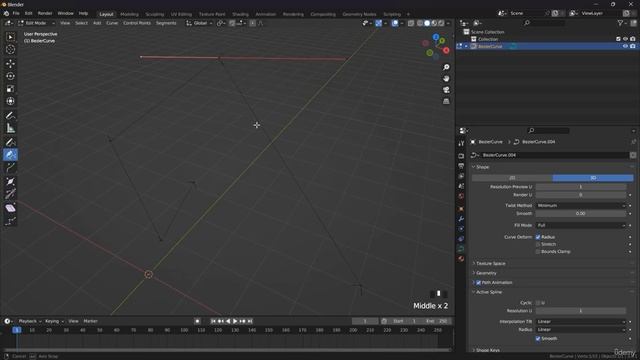Viewport: 640px width, 360px height.
Task: Click the highlighted Curve Pen tool
Action: 11,155
